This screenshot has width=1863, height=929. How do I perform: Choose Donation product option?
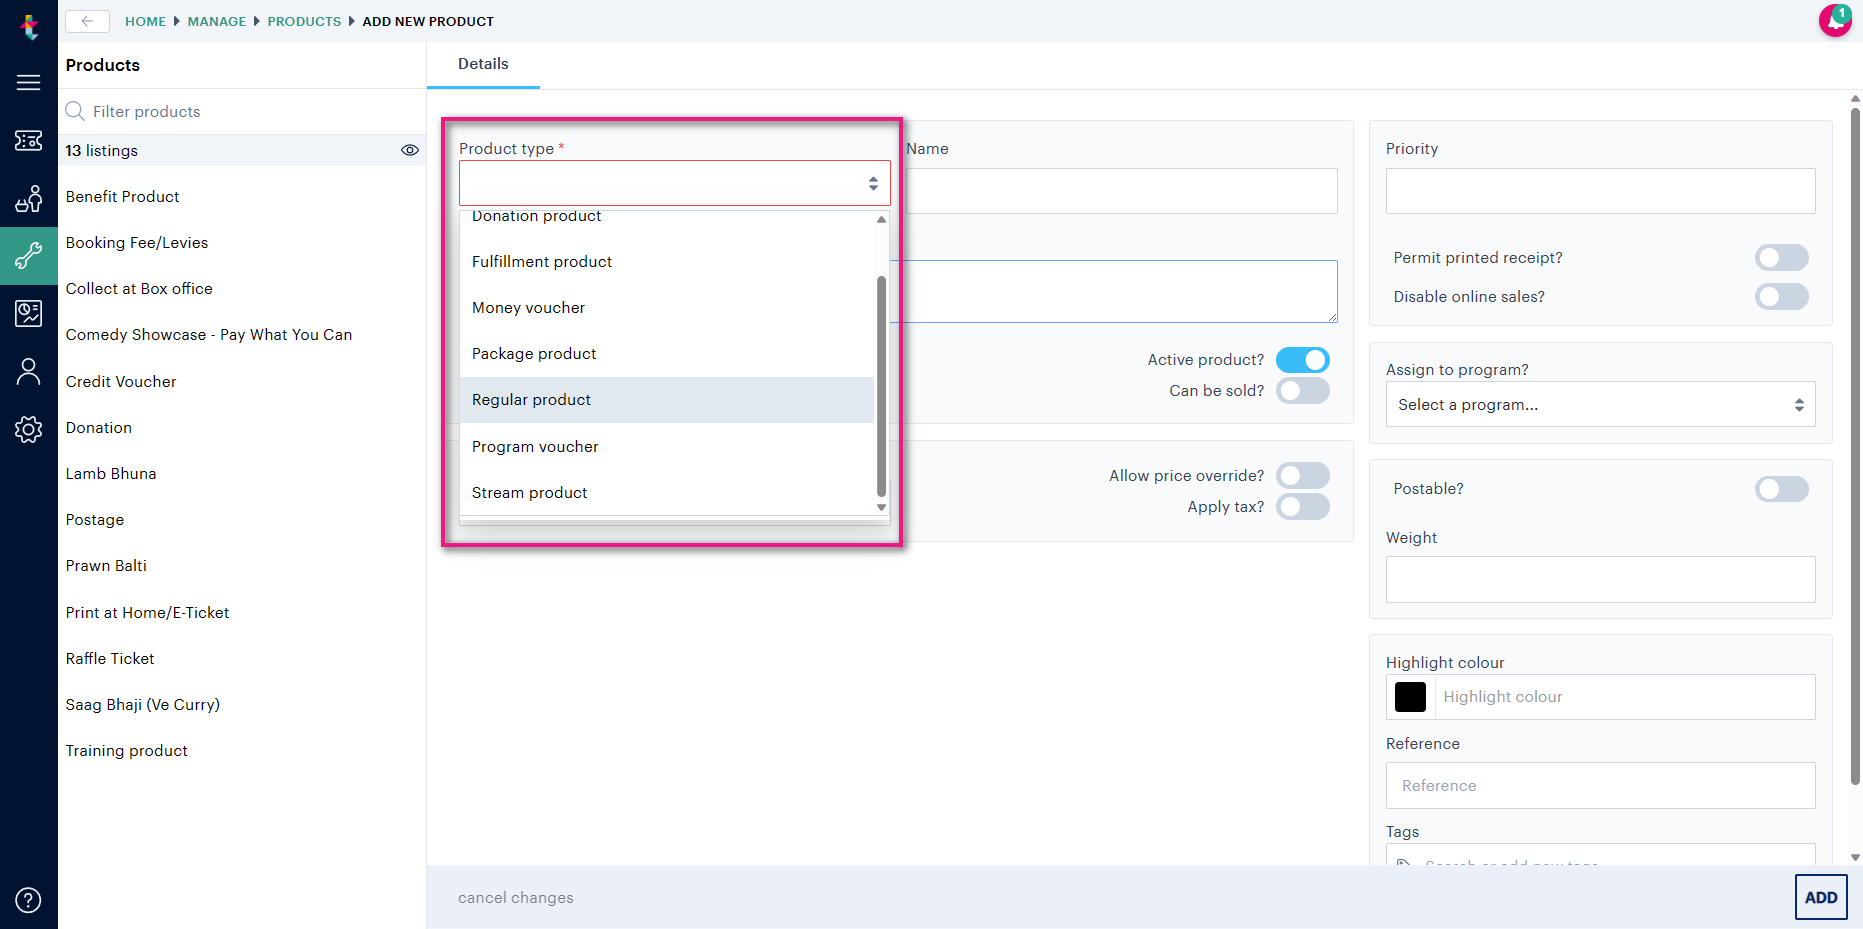pyautogui.click(x=667, y=217)
